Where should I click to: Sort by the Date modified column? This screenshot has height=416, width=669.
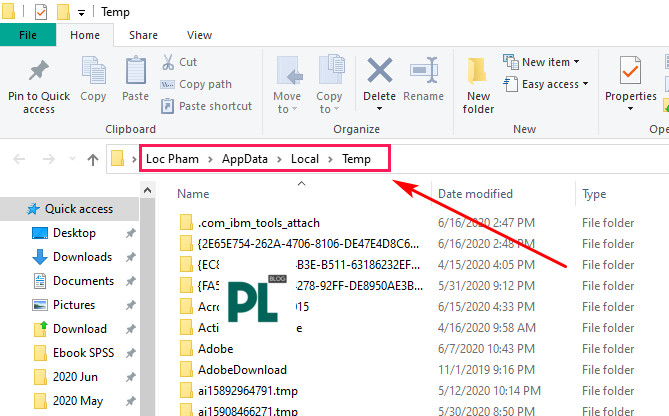[x=475, y=194]
